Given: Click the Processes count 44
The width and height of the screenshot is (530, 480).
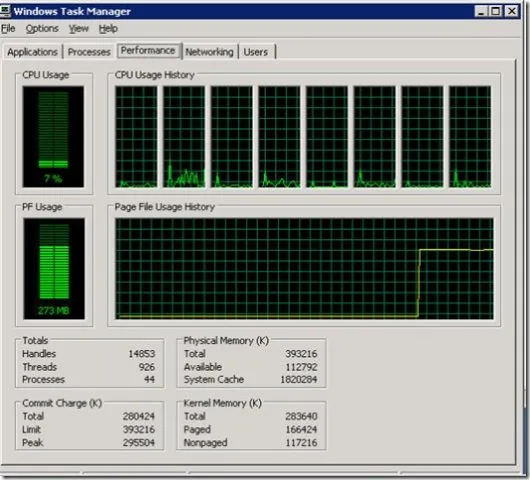Looking at the screenshot, I should [x=149, y=380].
